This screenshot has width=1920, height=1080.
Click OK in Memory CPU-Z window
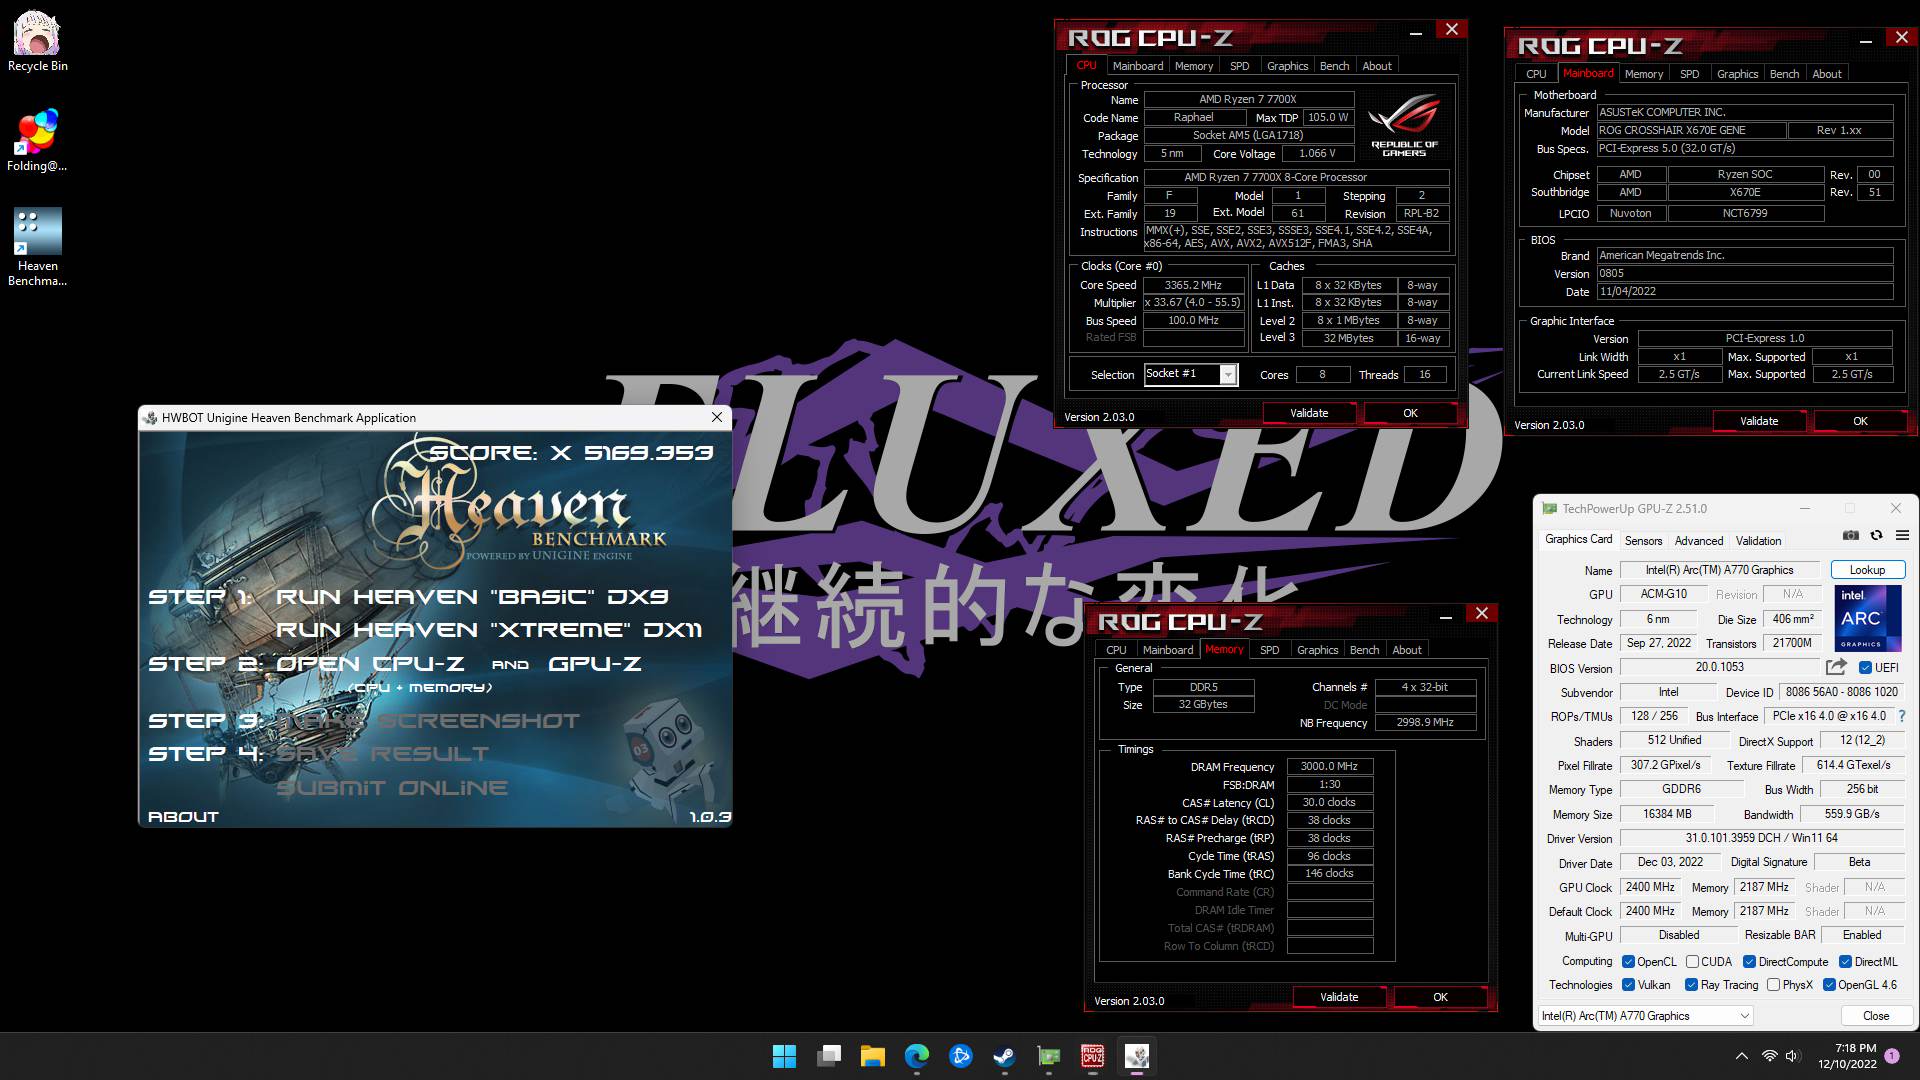1440,997
